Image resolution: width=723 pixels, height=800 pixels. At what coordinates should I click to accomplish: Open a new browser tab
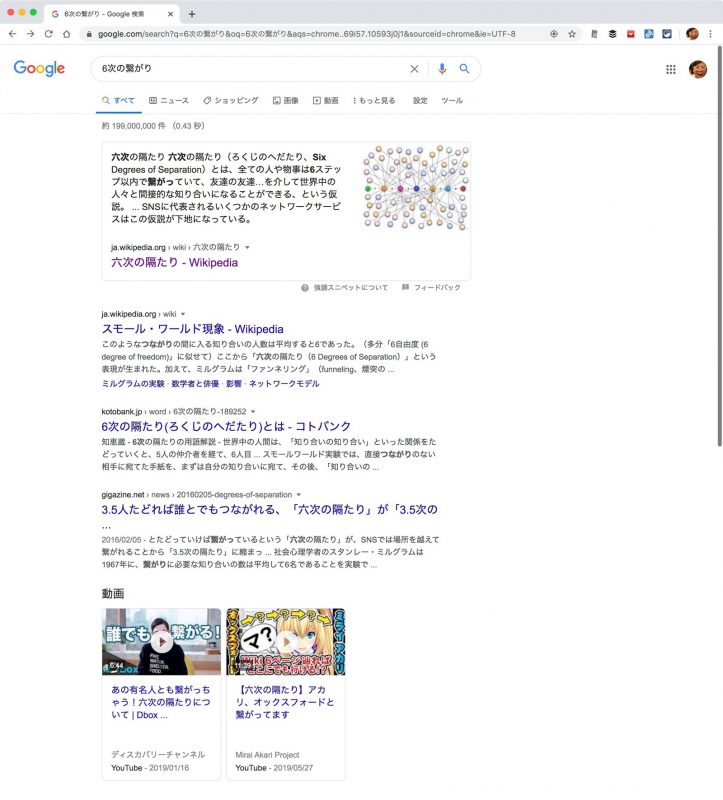pyautogui.click(x=192, y=14)
